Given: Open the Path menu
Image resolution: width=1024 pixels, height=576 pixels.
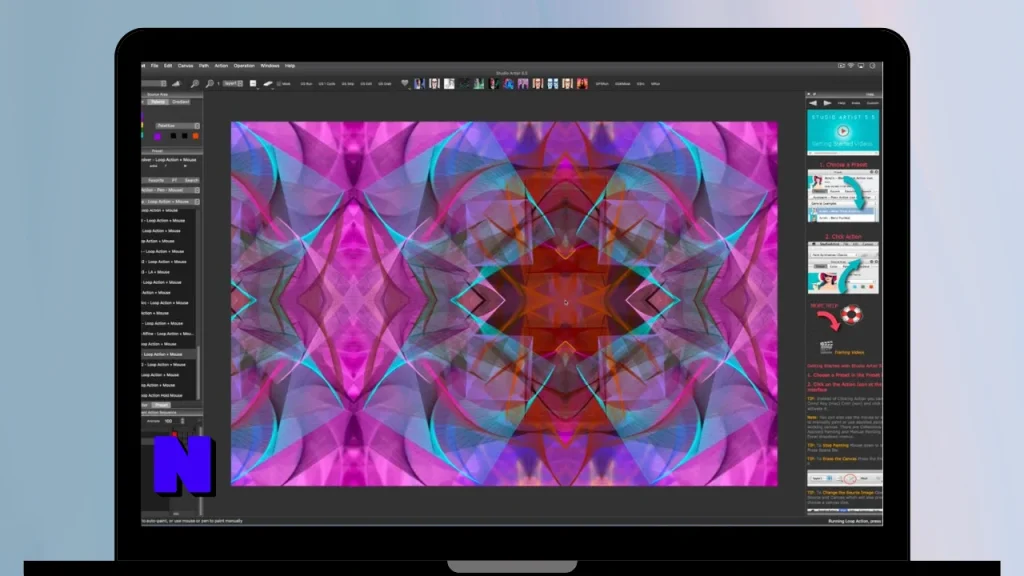Looking at the screenshot, I should 204,66.
